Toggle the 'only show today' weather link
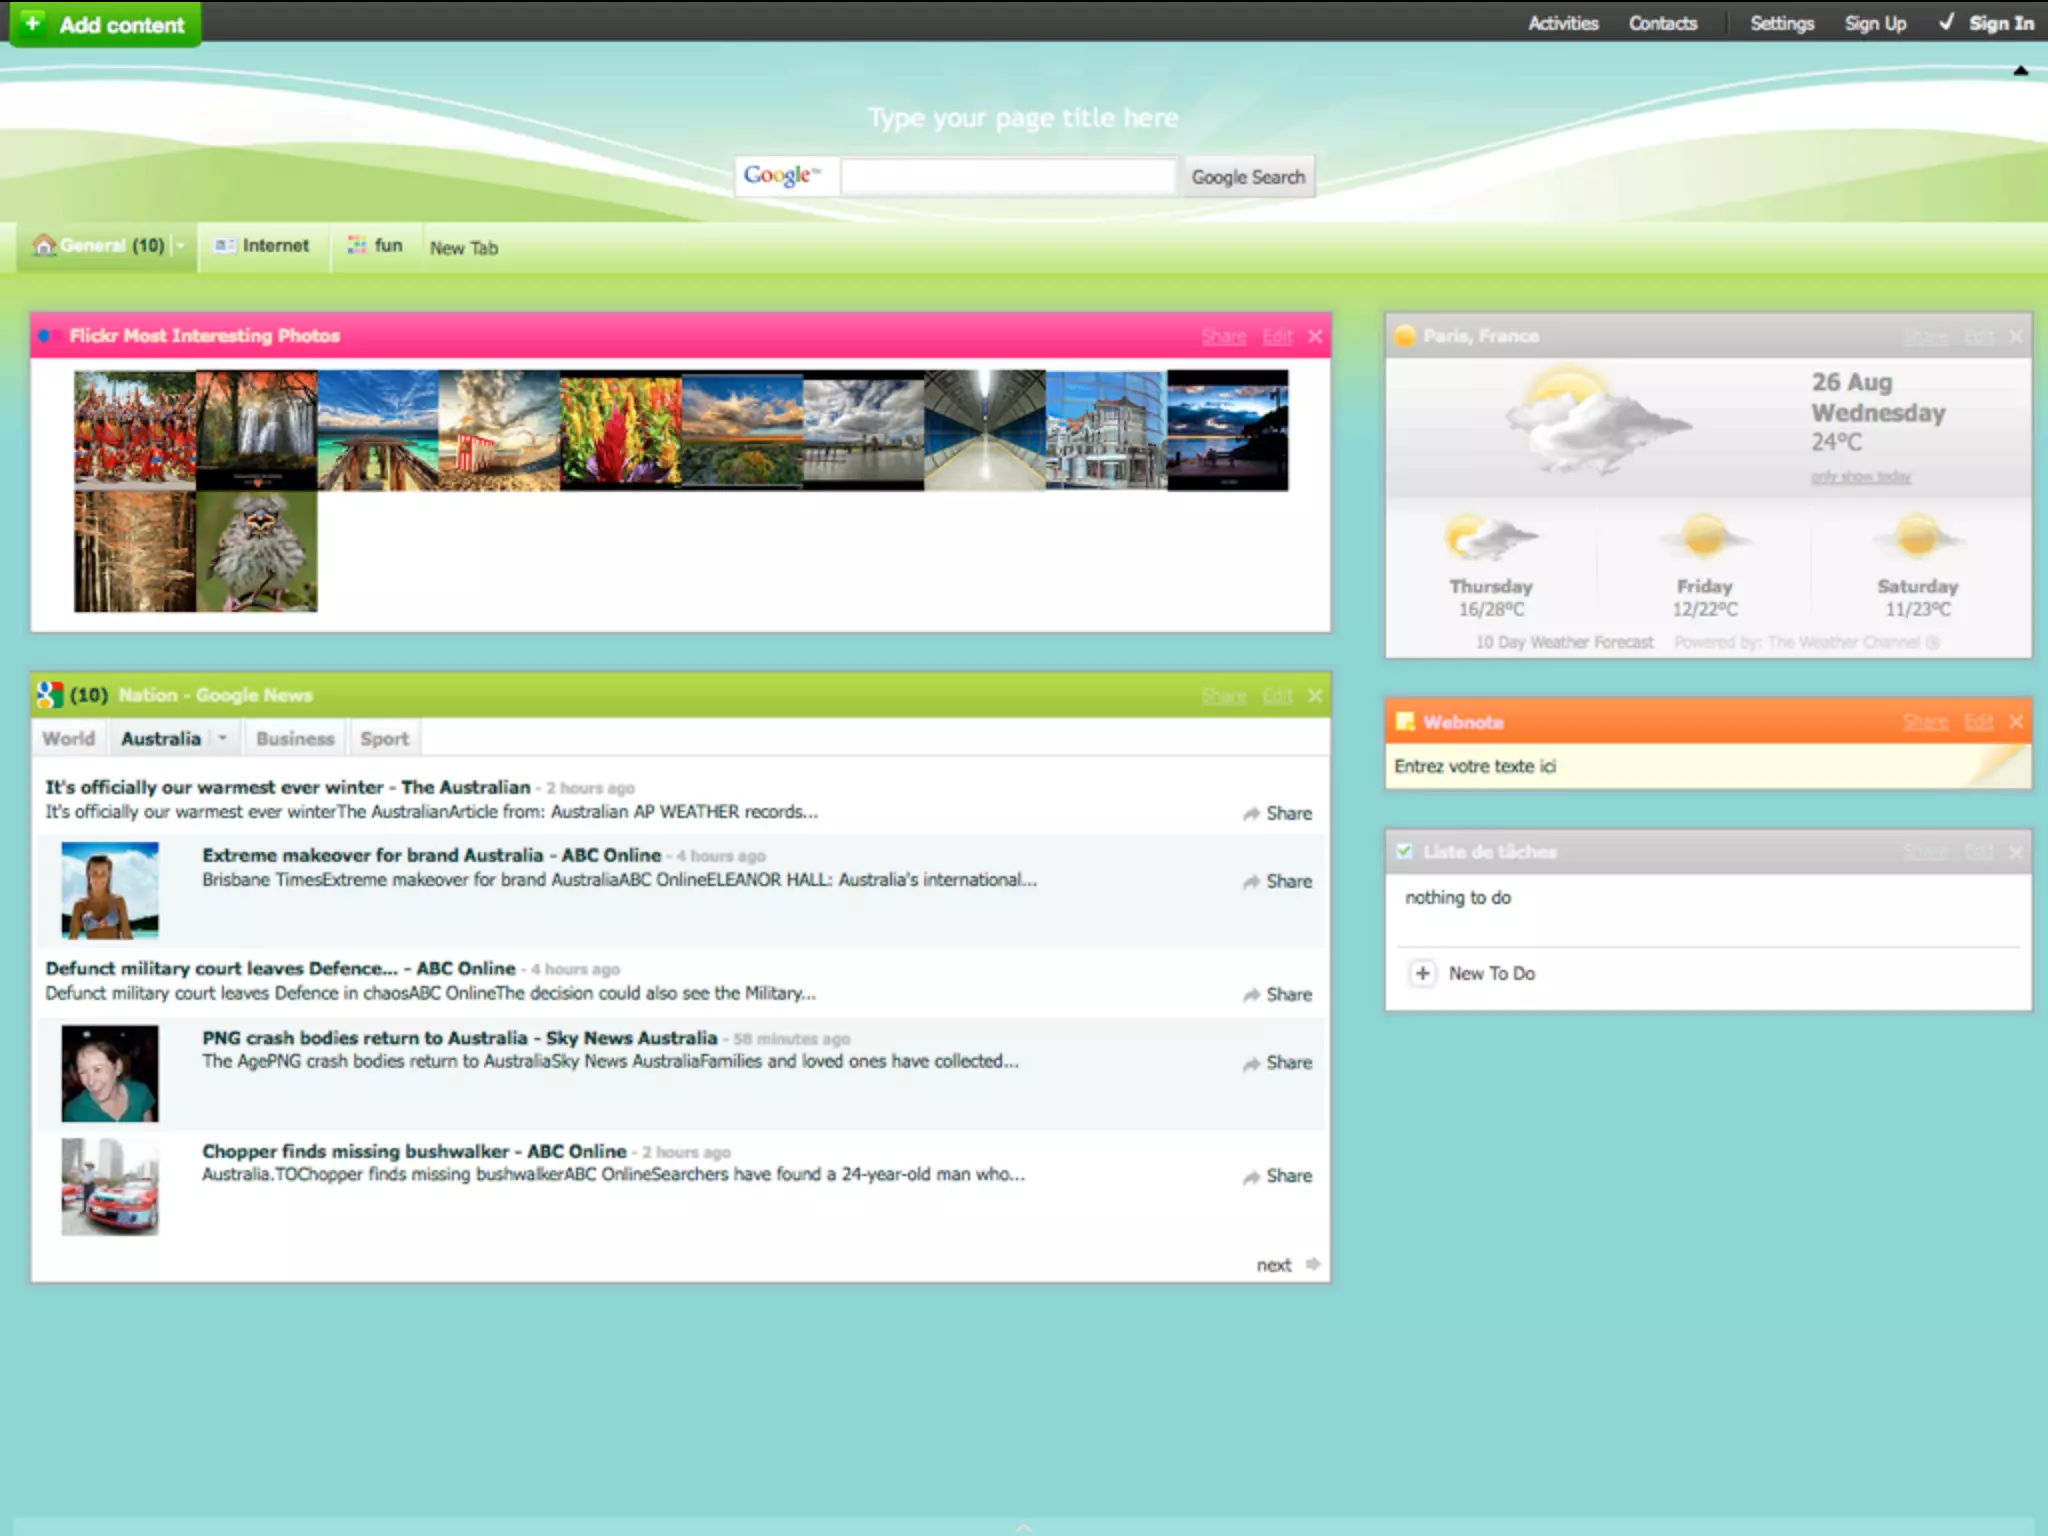Viewport: 2048px width, 1536px height. tap(1860, 477)
